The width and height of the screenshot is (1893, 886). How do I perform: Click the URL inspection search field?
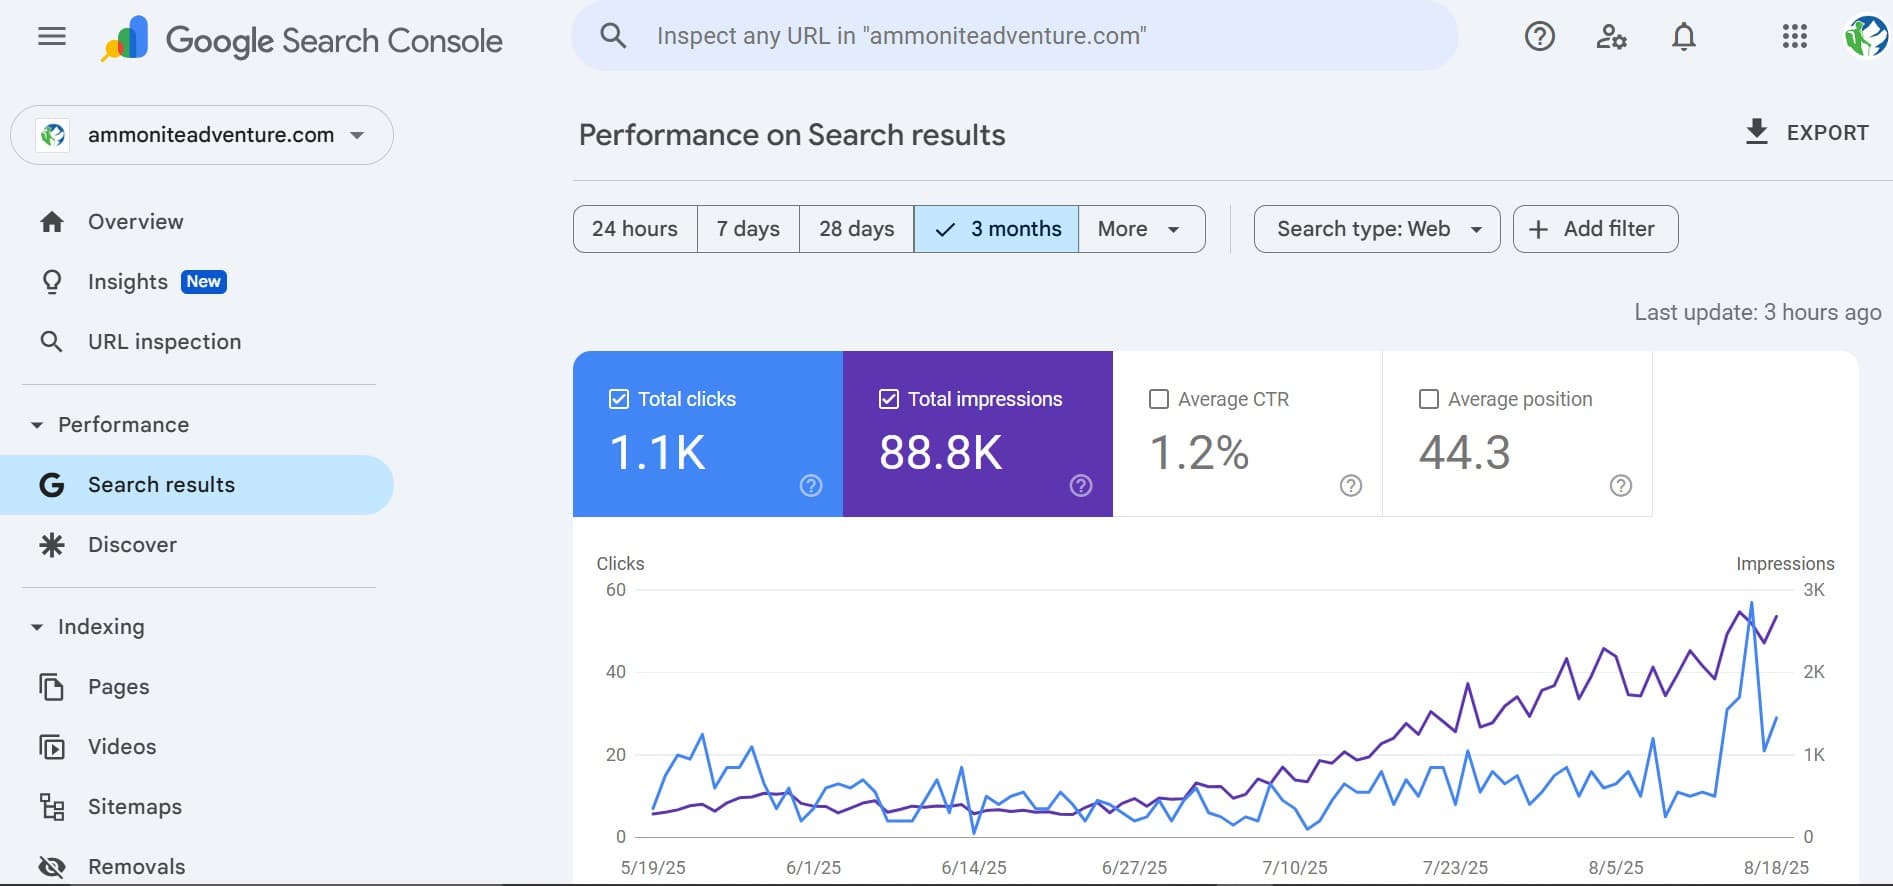coord(1014,36)
